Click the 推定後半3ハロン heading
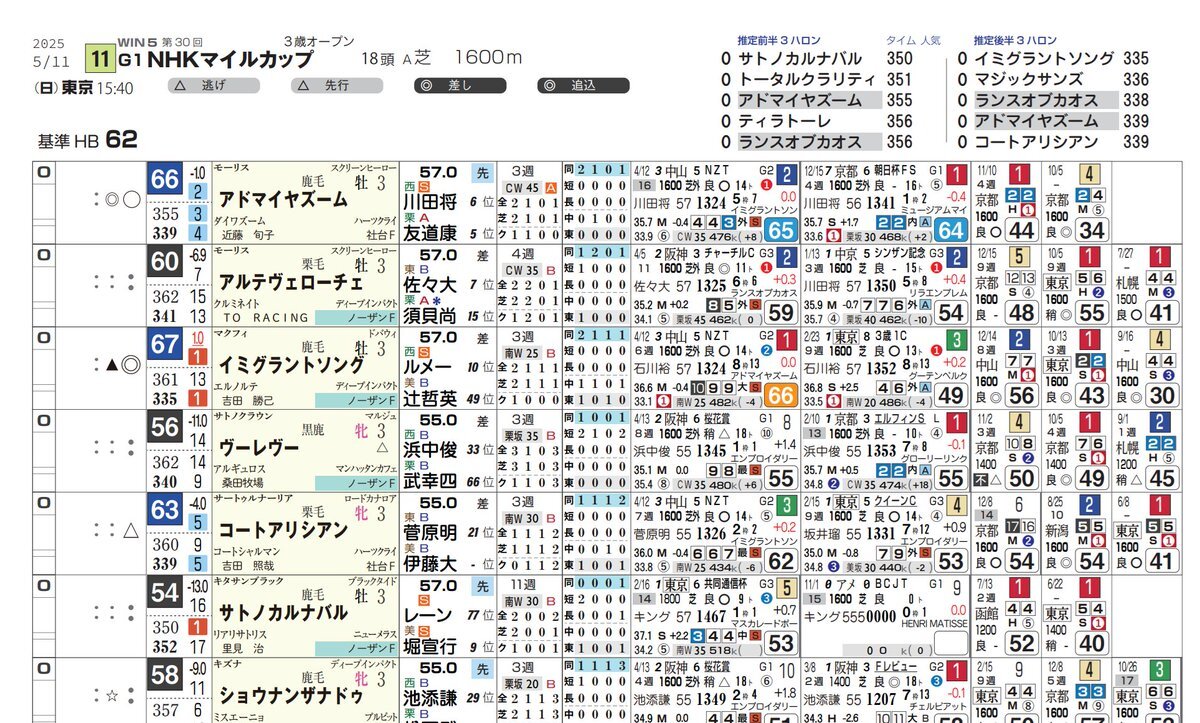The image size is (1200, 723). [x=1013, y=41]
